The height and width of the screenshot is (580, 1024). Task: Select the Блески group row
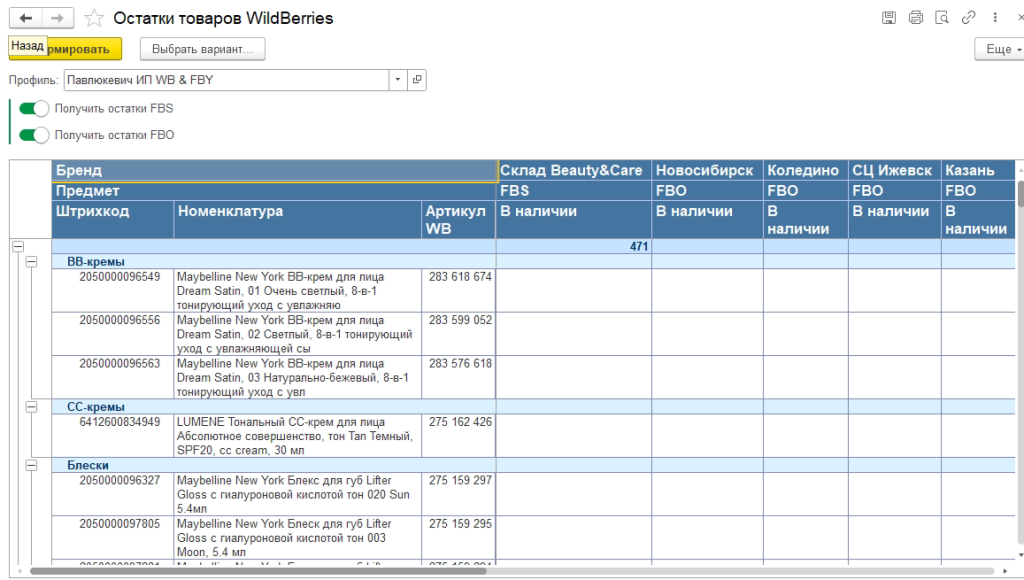274,465
